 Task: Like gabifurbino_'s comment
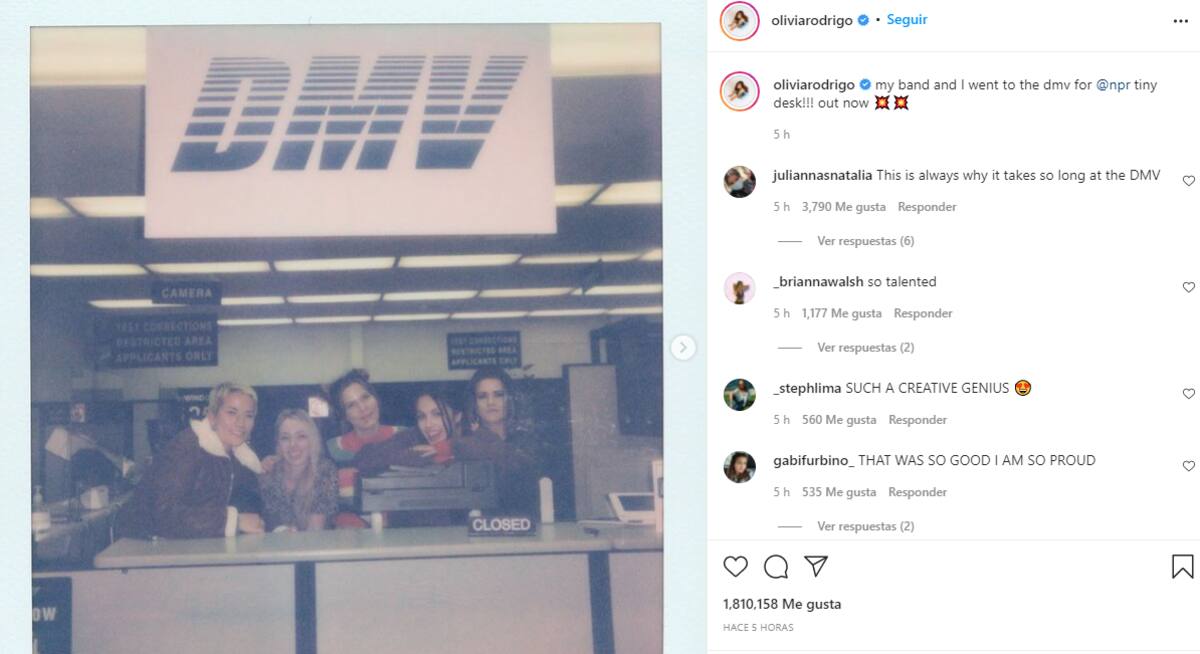[x=1189, y=466]
